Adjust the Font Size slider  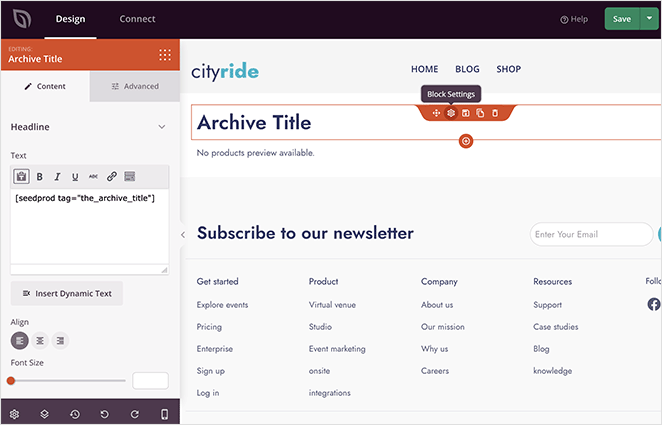click(11, 380)
